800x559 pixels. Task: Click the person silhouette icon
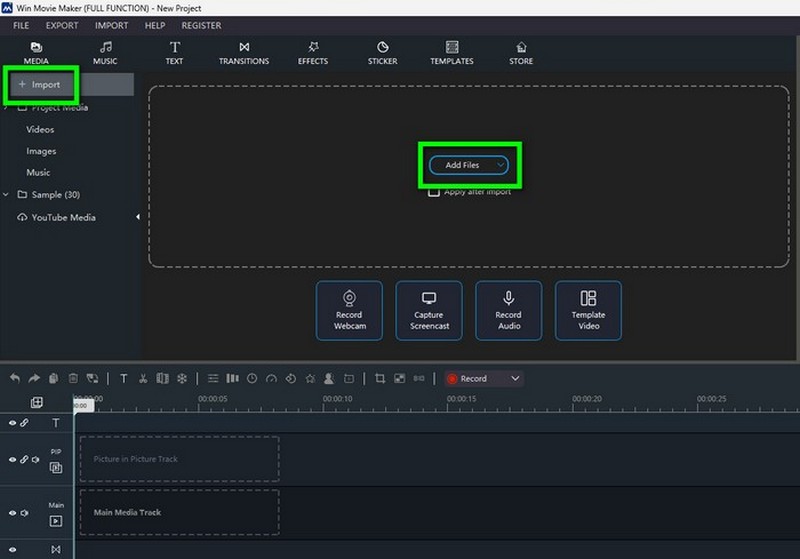click(329, 378)
